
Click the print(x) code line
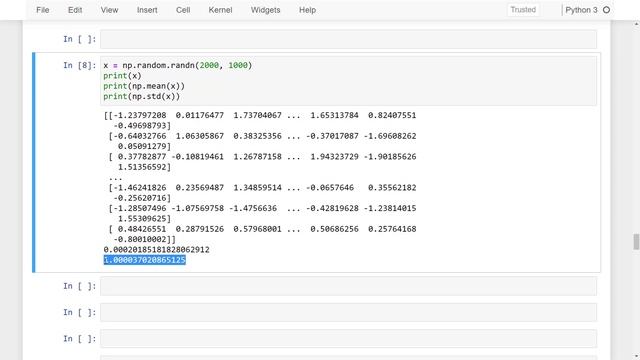pyautogui.click(x=122, y=76)
